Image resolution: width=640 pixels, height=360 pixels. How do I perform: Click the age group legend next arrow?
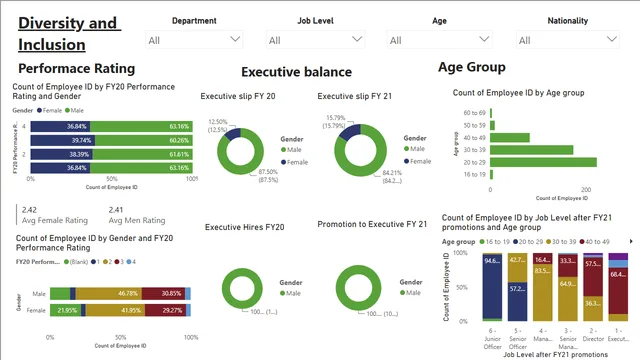[x=631, y=241]
